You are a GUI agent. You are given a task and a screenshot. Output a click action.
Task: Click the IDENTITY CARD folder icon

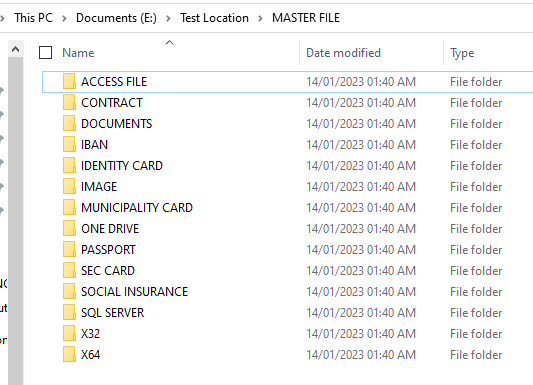(x=69, y=165)
